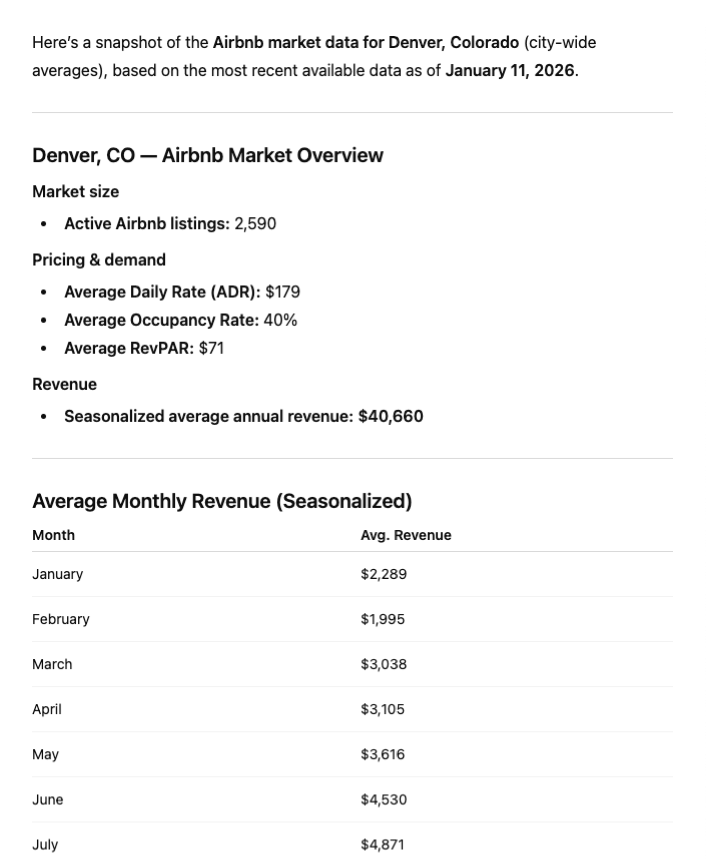This screenshot has width=706, height=860.
Task: Select the May row label
Action: click(45, 754)
